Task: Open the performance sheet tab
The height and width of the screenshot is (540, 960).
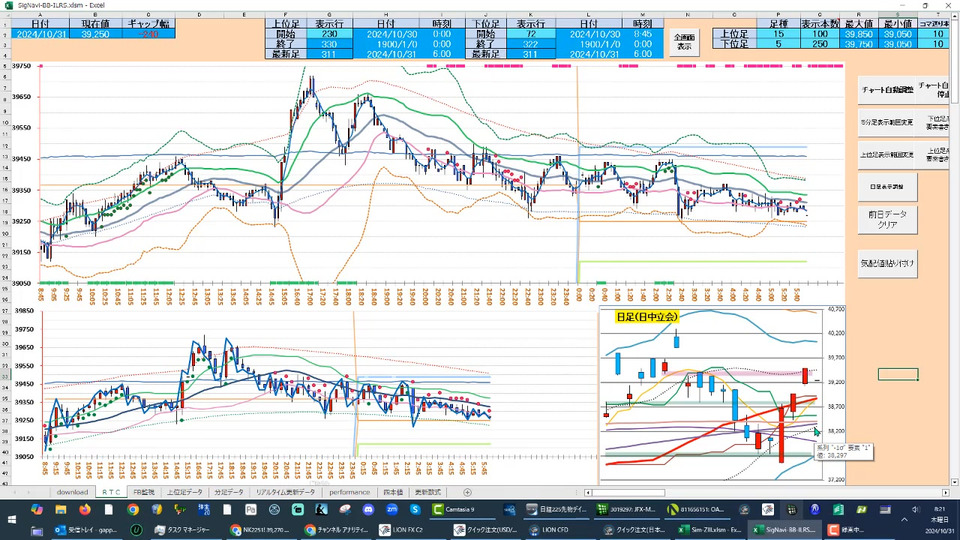Action: 349,492
